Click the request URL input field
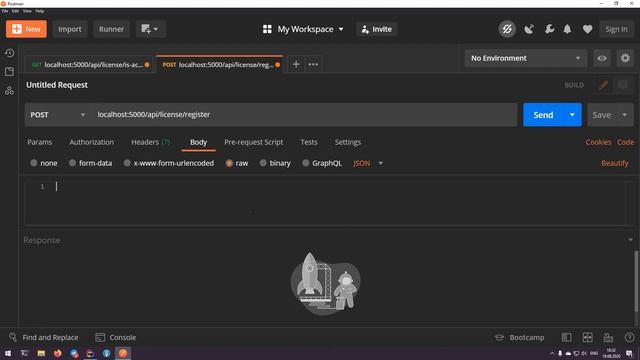Viewport: 640px width, 360px height. tap(305, 115)
